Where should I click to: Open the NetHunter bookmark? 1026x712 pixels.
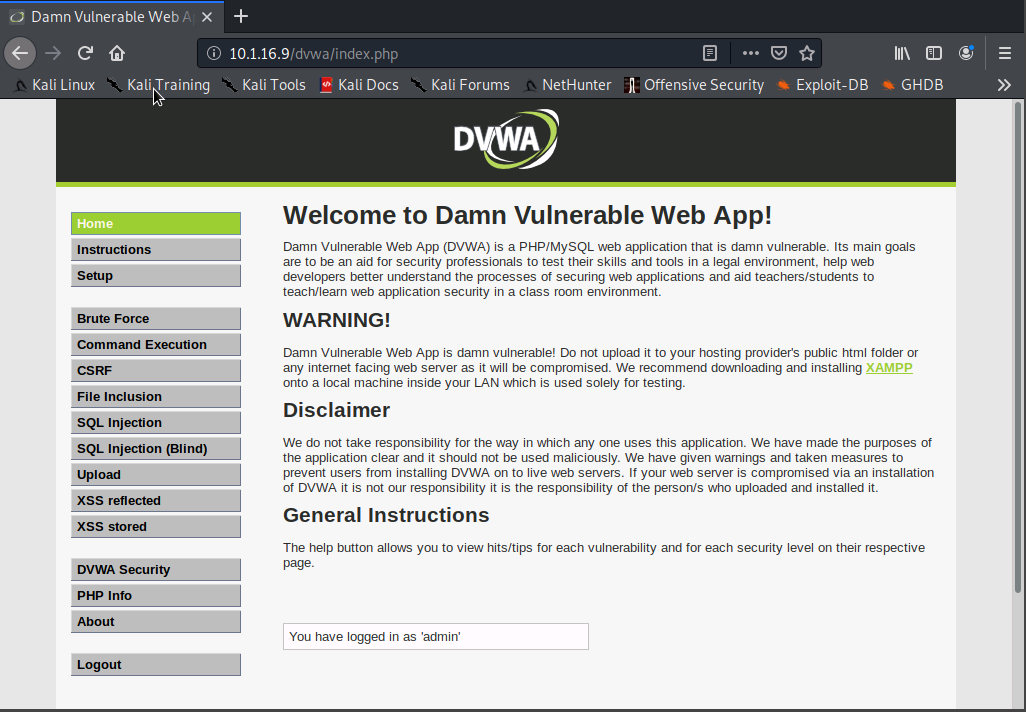(x=567, y=85)
